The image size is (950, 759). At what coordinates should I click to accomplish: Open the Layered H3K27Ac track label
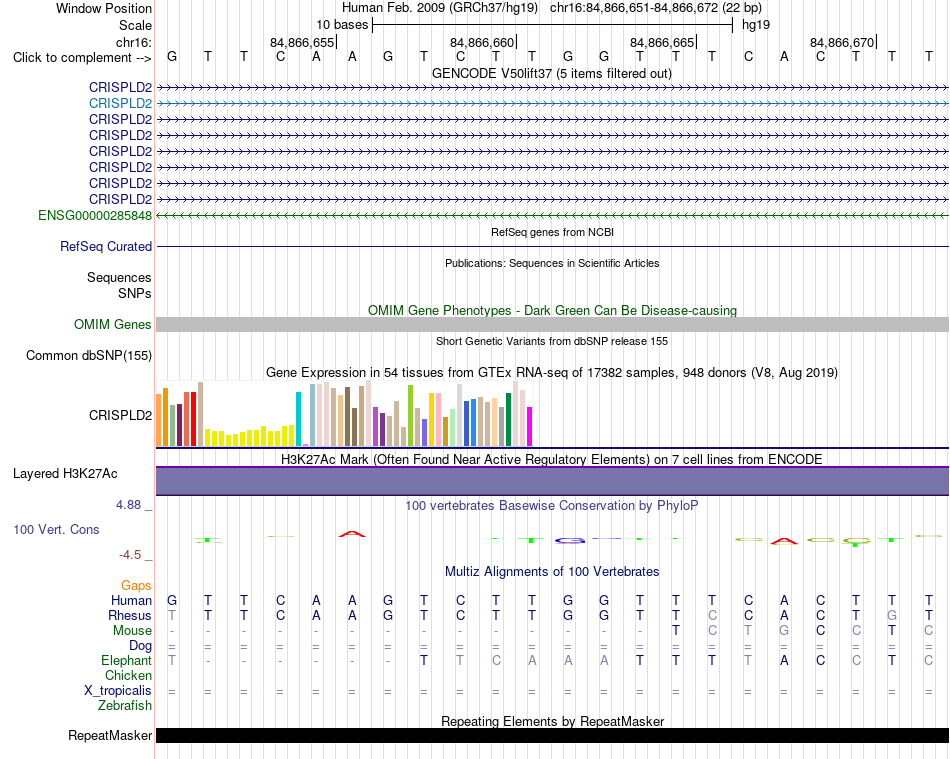coord(65,474)
